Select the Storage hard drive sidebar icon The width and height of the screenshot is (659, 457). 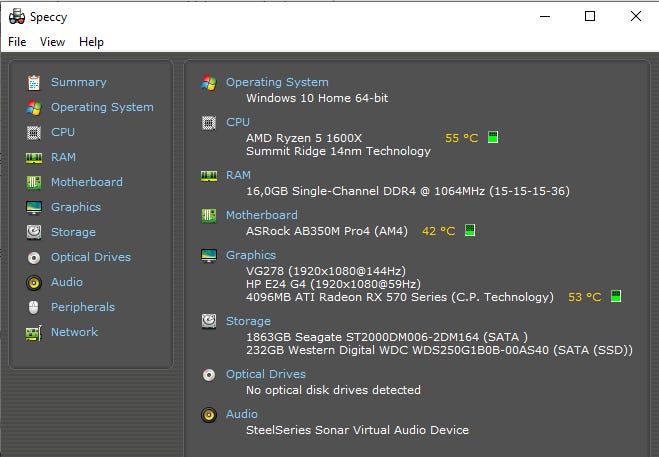34,232
